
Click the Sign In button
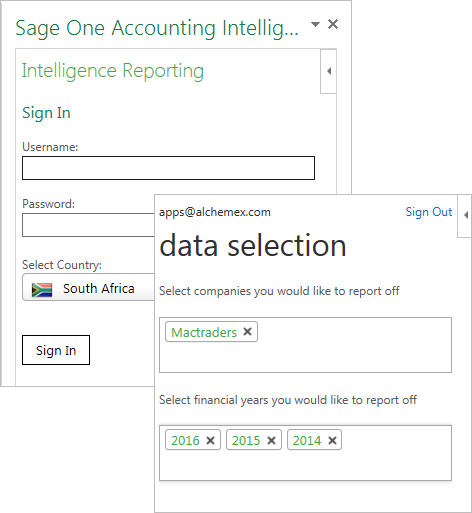point(56,350)
